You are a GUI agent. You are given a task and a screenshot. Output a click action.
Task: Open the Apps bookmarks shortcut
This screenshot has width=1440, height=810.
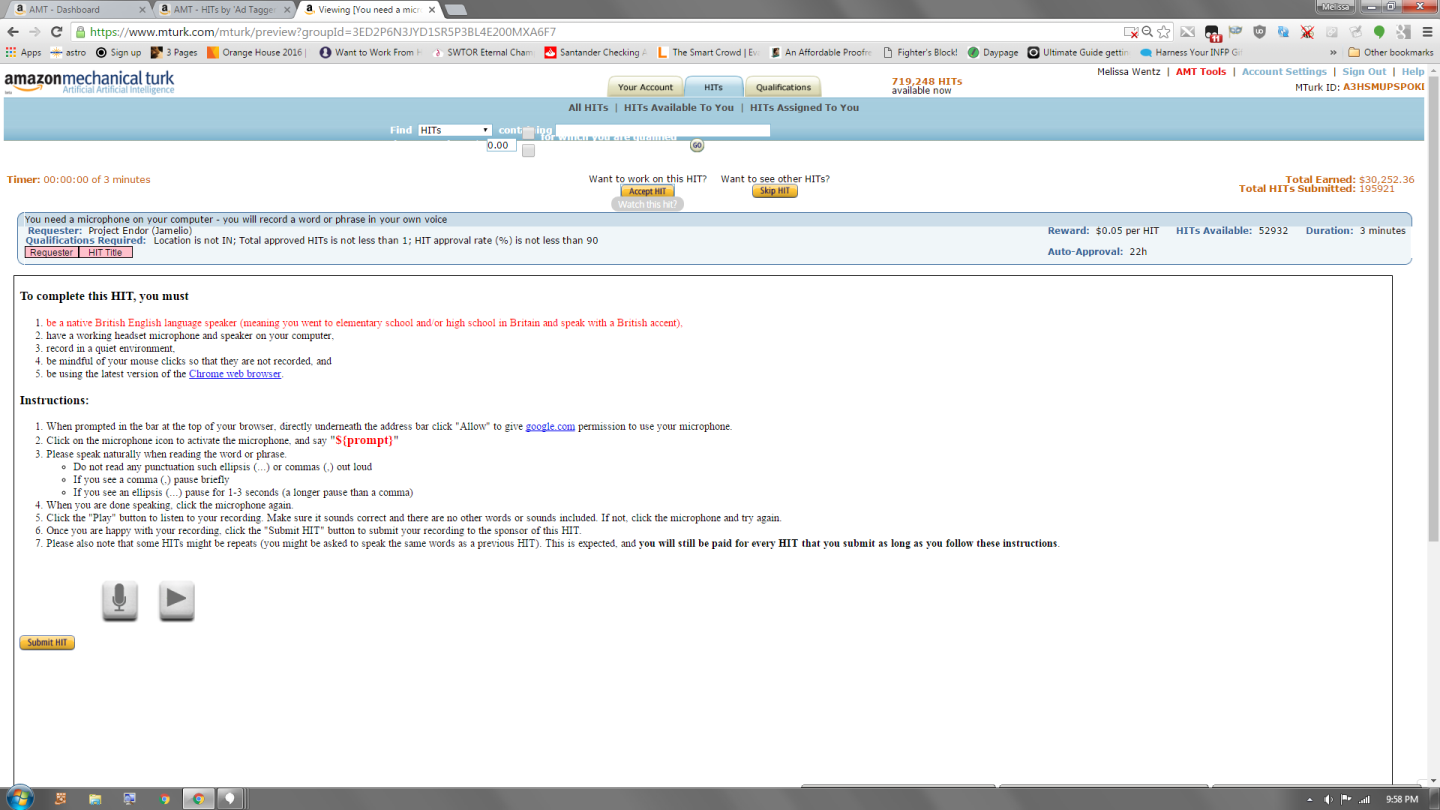click(x=23, y=52)
